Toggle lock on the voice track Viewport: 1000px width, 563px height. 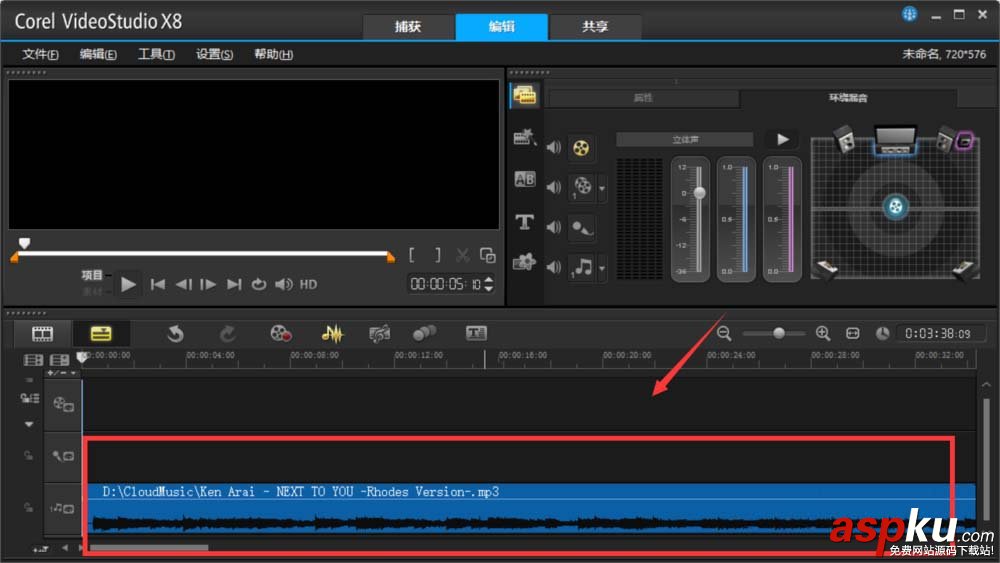coord(28,455)
